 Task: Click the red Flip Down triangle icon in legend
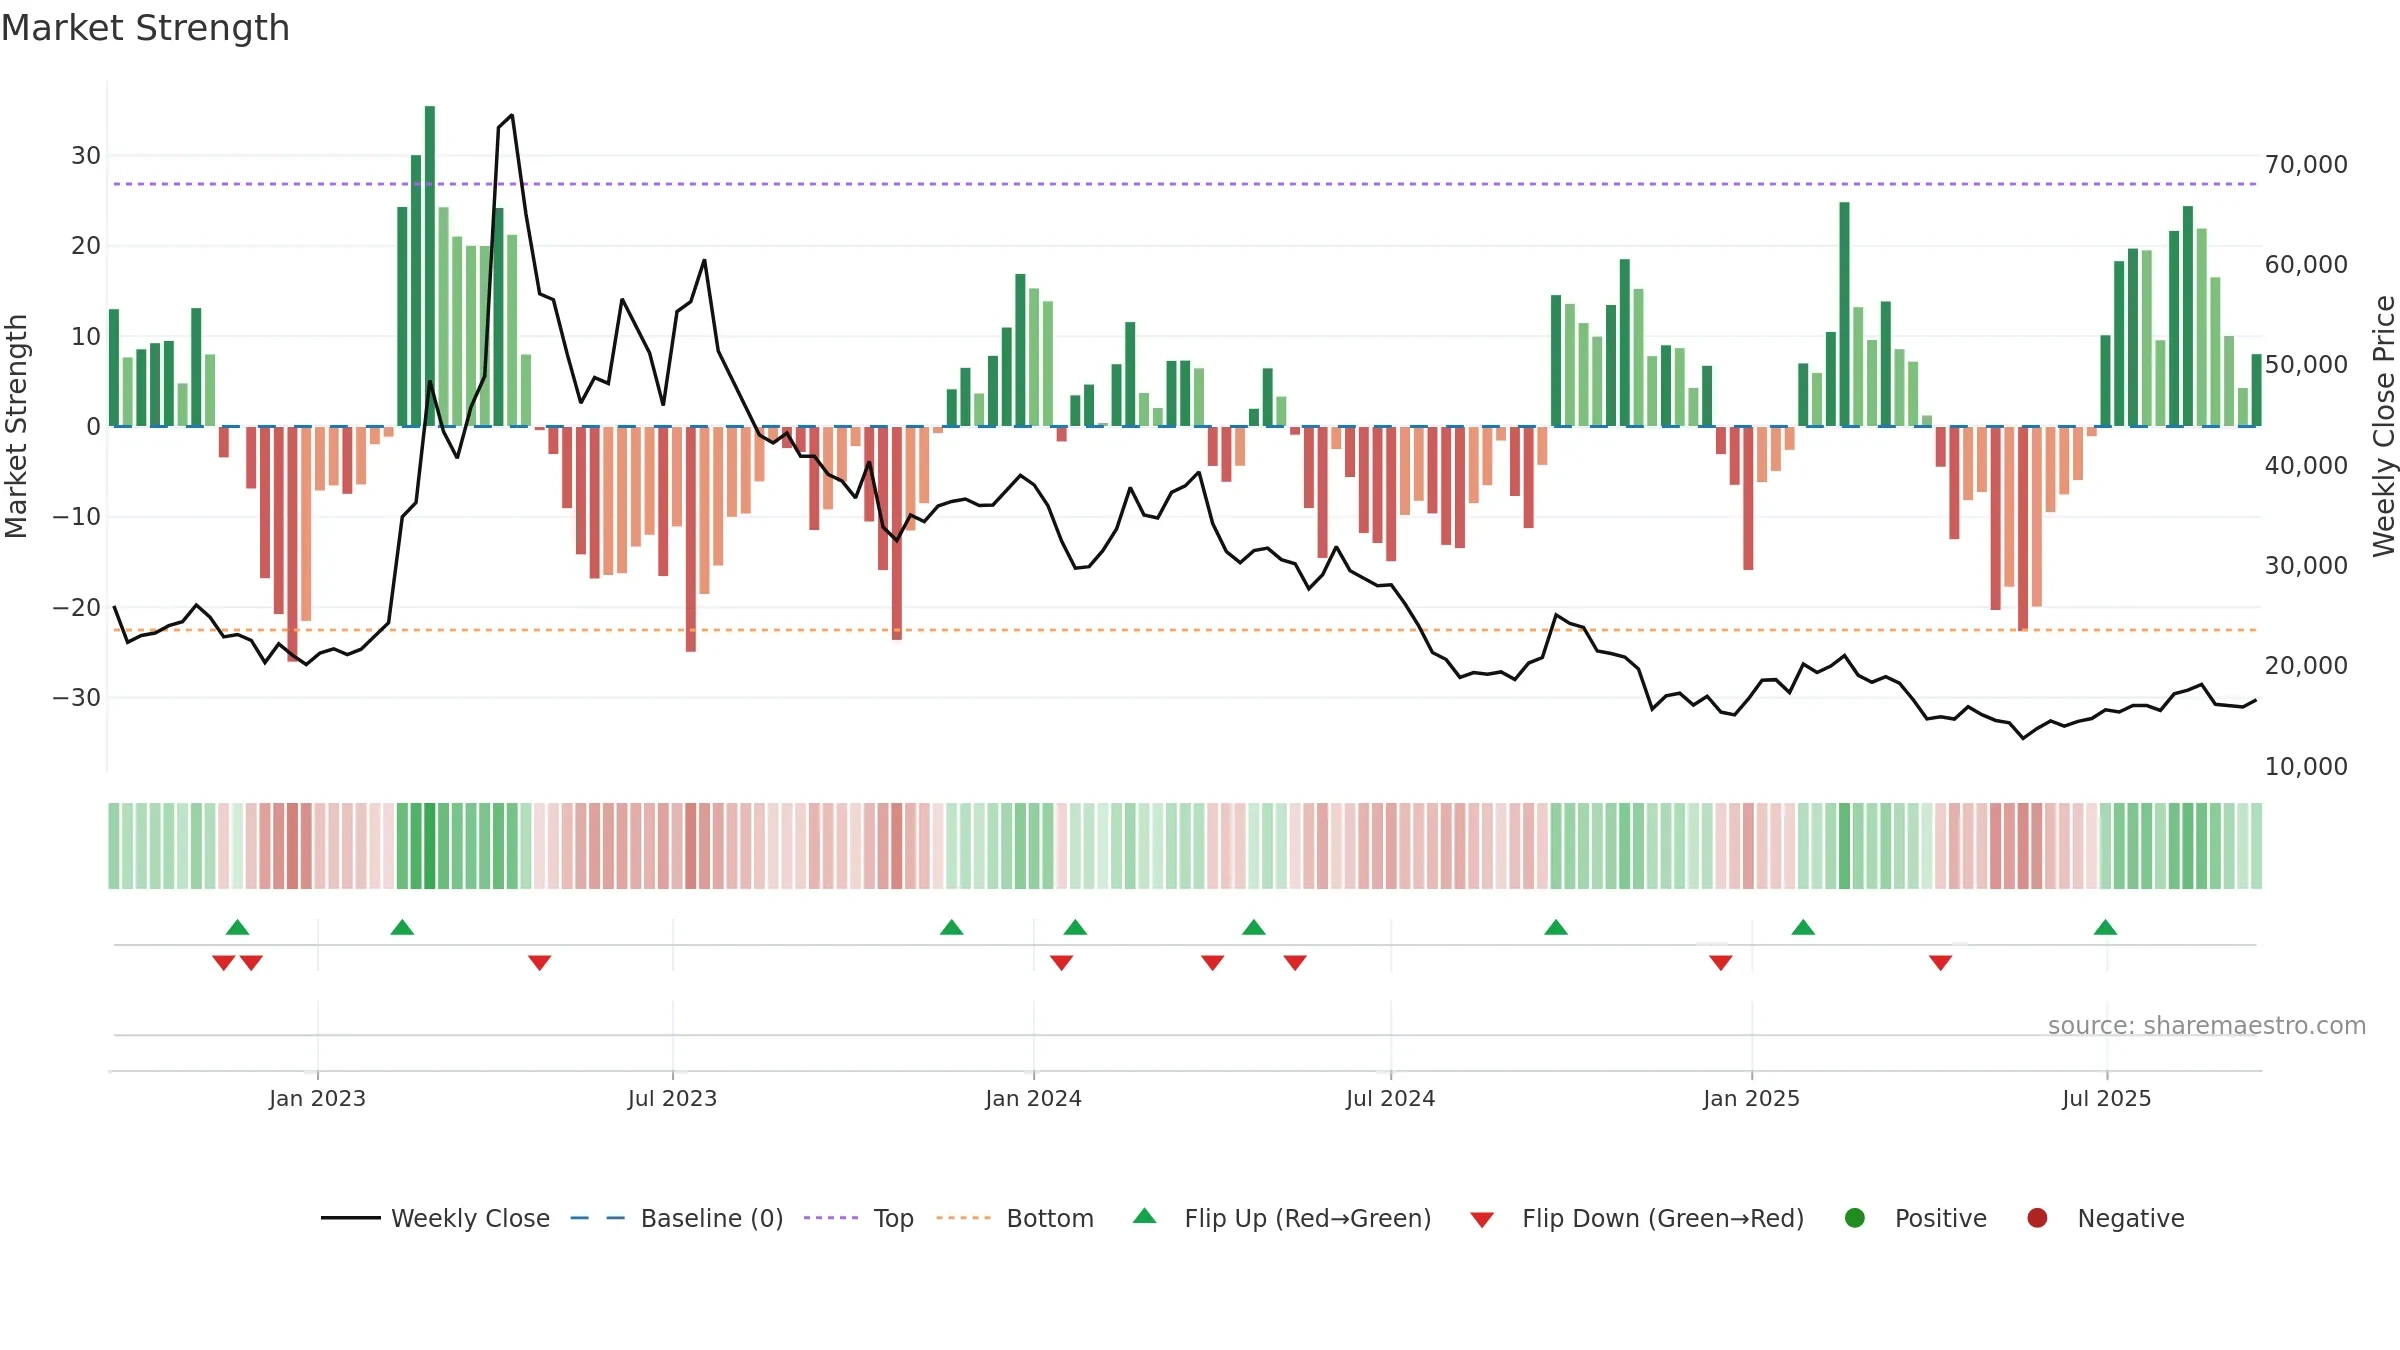click(1482, 1220)
